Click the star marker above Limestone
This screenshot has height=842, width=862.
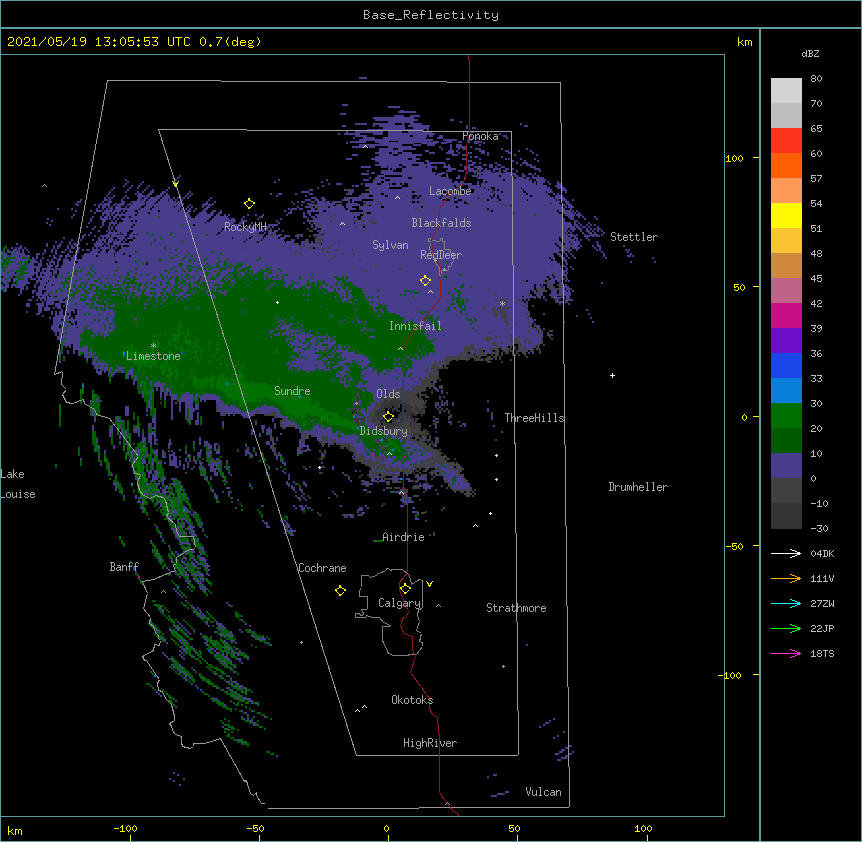click(153, 346)
